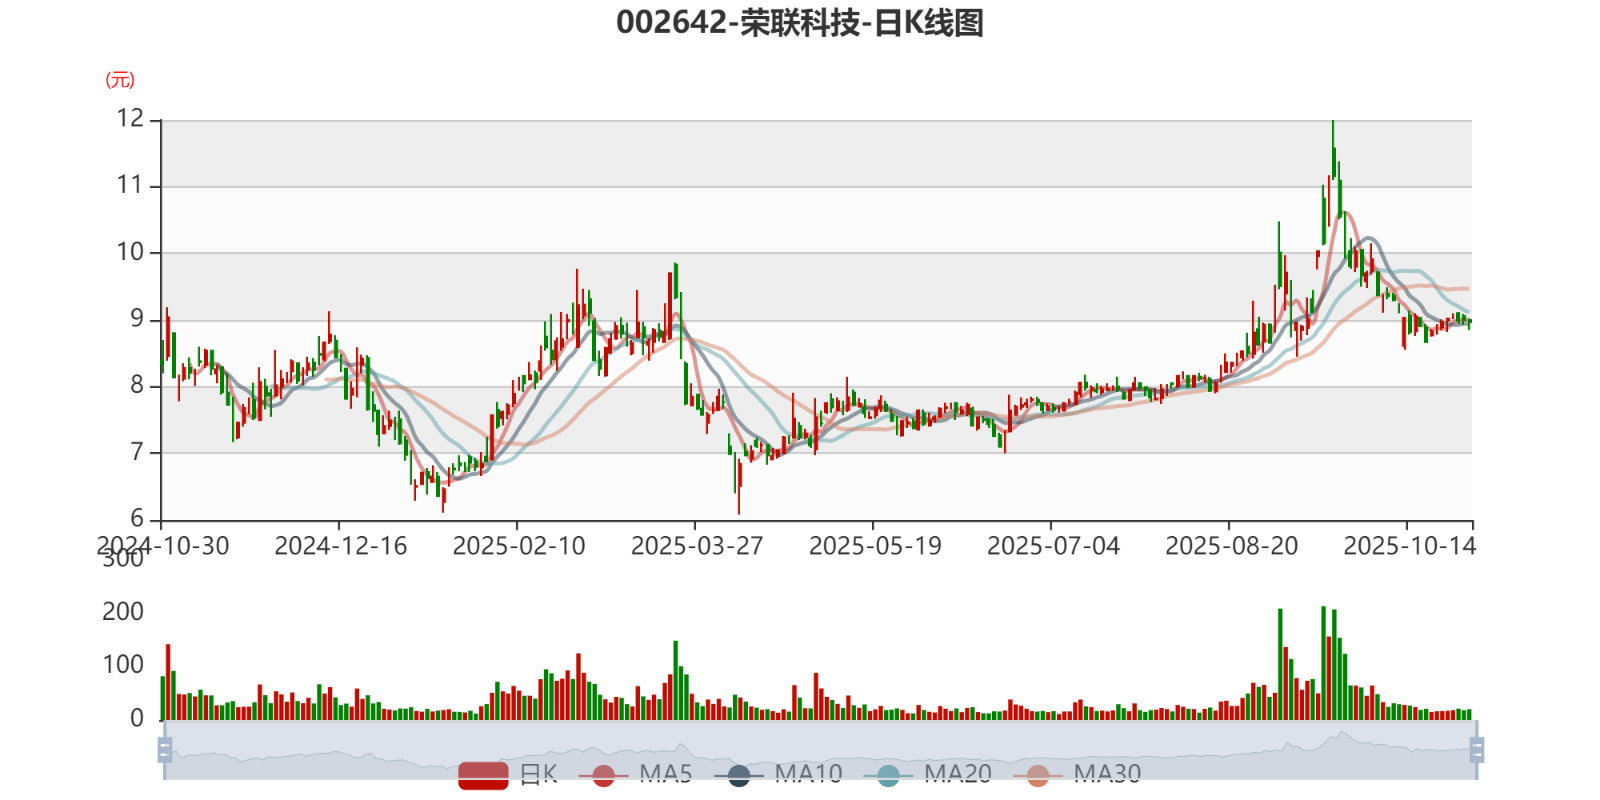The image size is (1600, 800).
Task: Click the 8 price axis label
Action: (x=137, y=385)
